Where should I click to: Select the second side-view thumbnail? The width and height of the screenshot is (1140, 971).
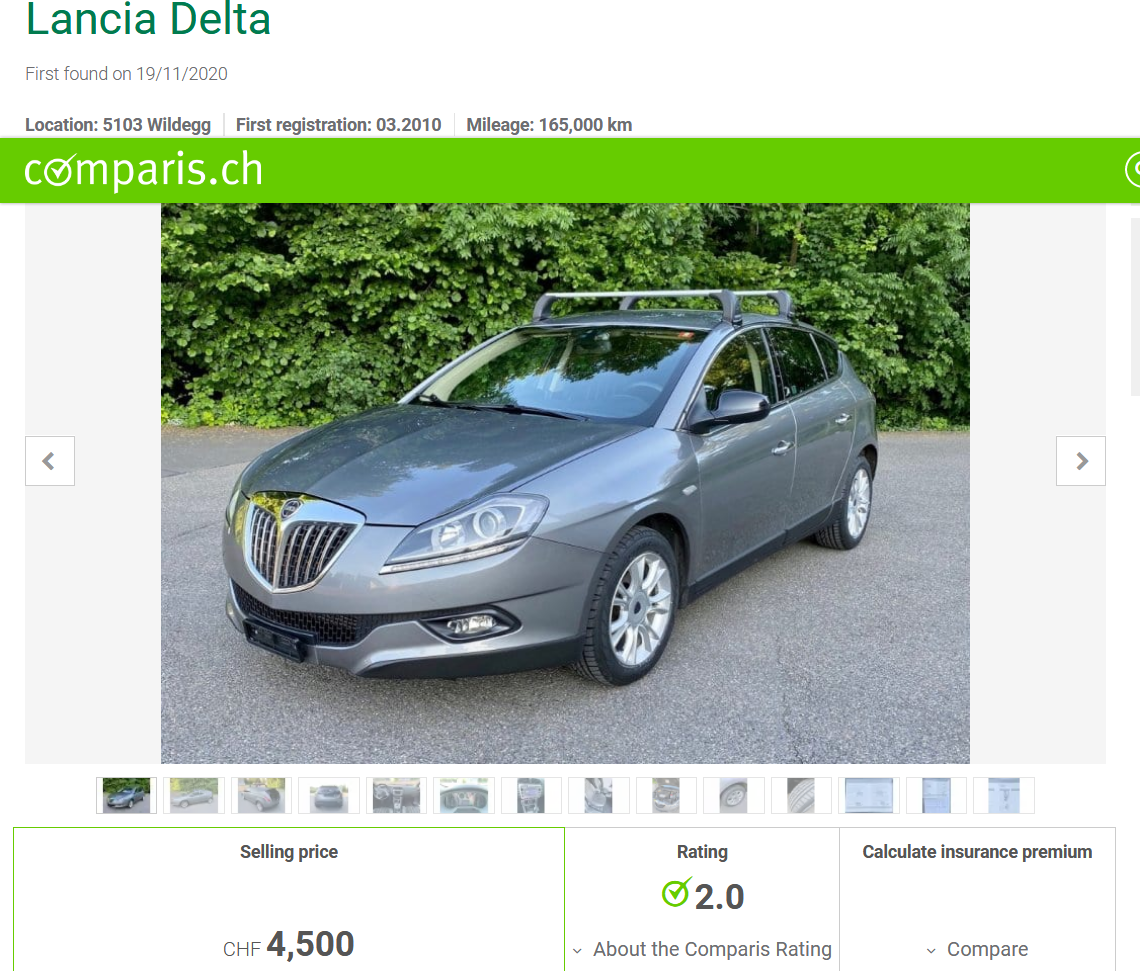(x=193, y=795)
